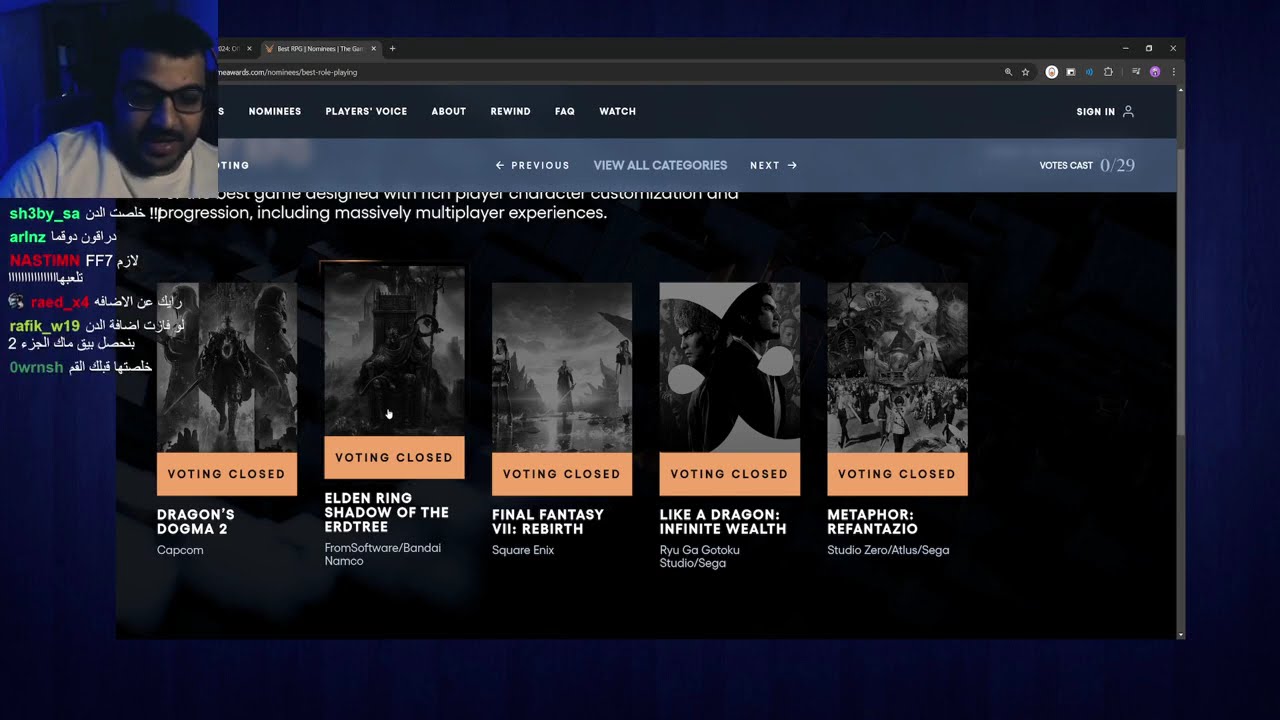The image size is (1280, 720).
Task: Click the page's vertical scrollbar thumb
Action: tap(1181, 290)
